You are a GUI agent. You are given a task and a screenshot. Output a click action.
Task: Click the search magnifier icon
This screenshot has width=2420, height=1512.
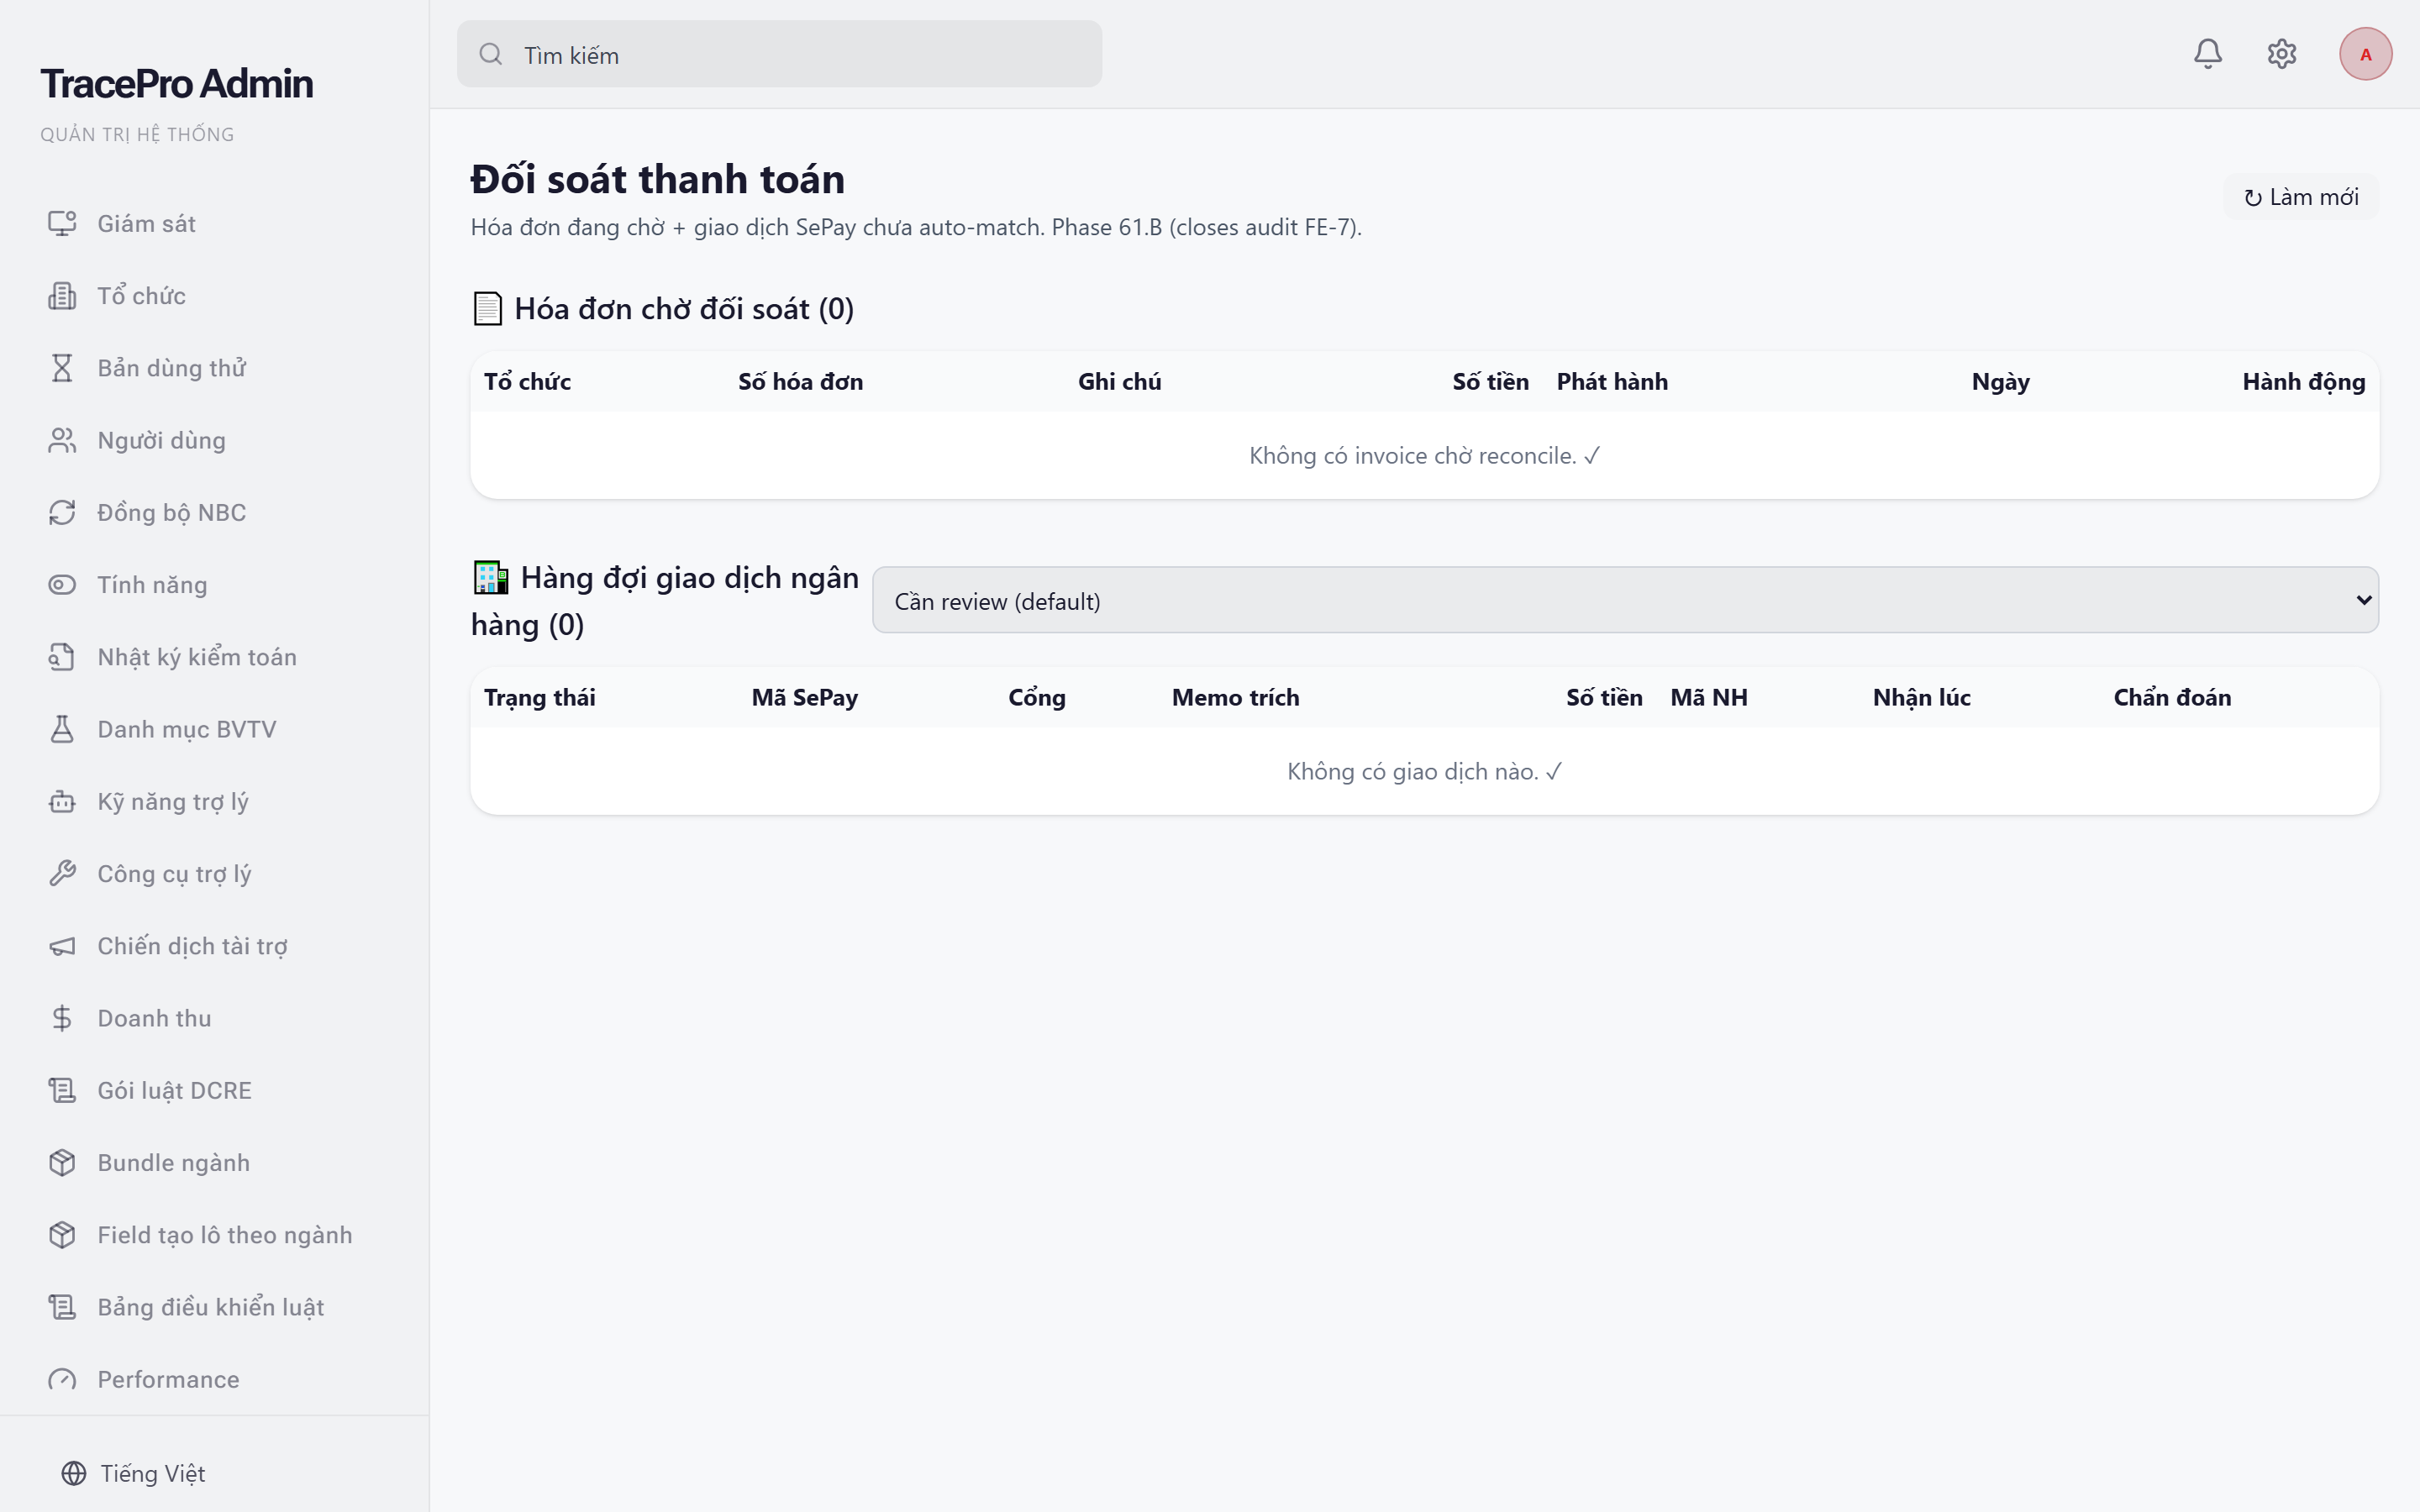click(x=490, y=54)
